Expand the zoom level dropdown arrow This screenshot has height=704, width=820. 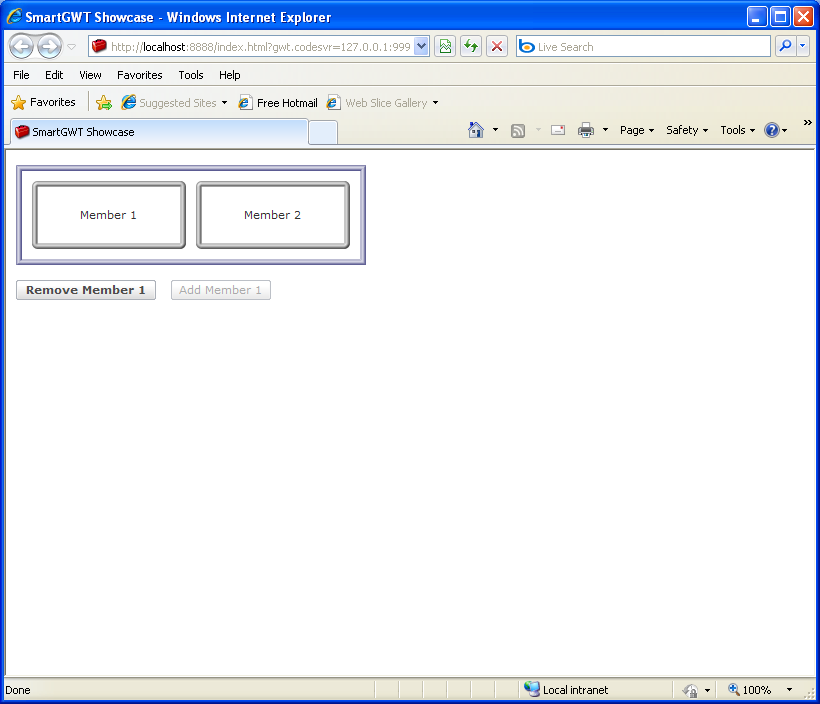(x=789, y=690)
